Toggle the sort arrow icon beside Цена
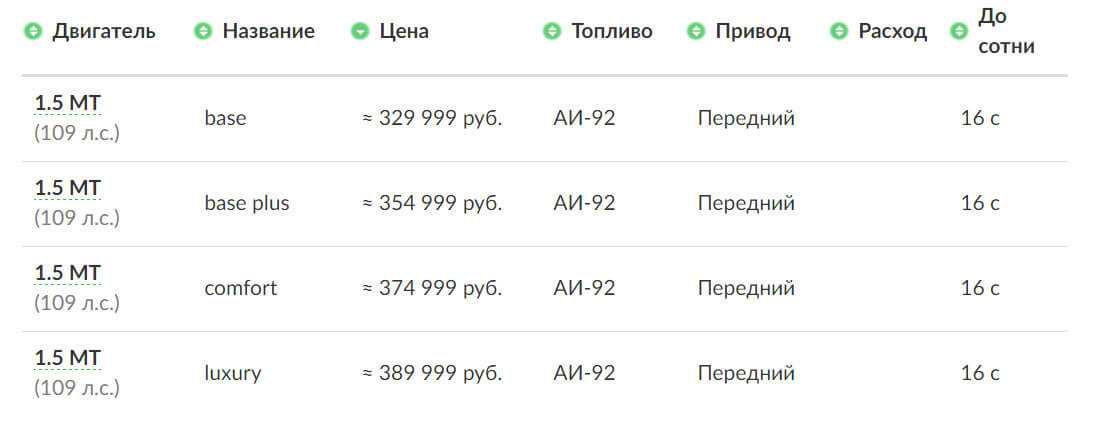 360,32
